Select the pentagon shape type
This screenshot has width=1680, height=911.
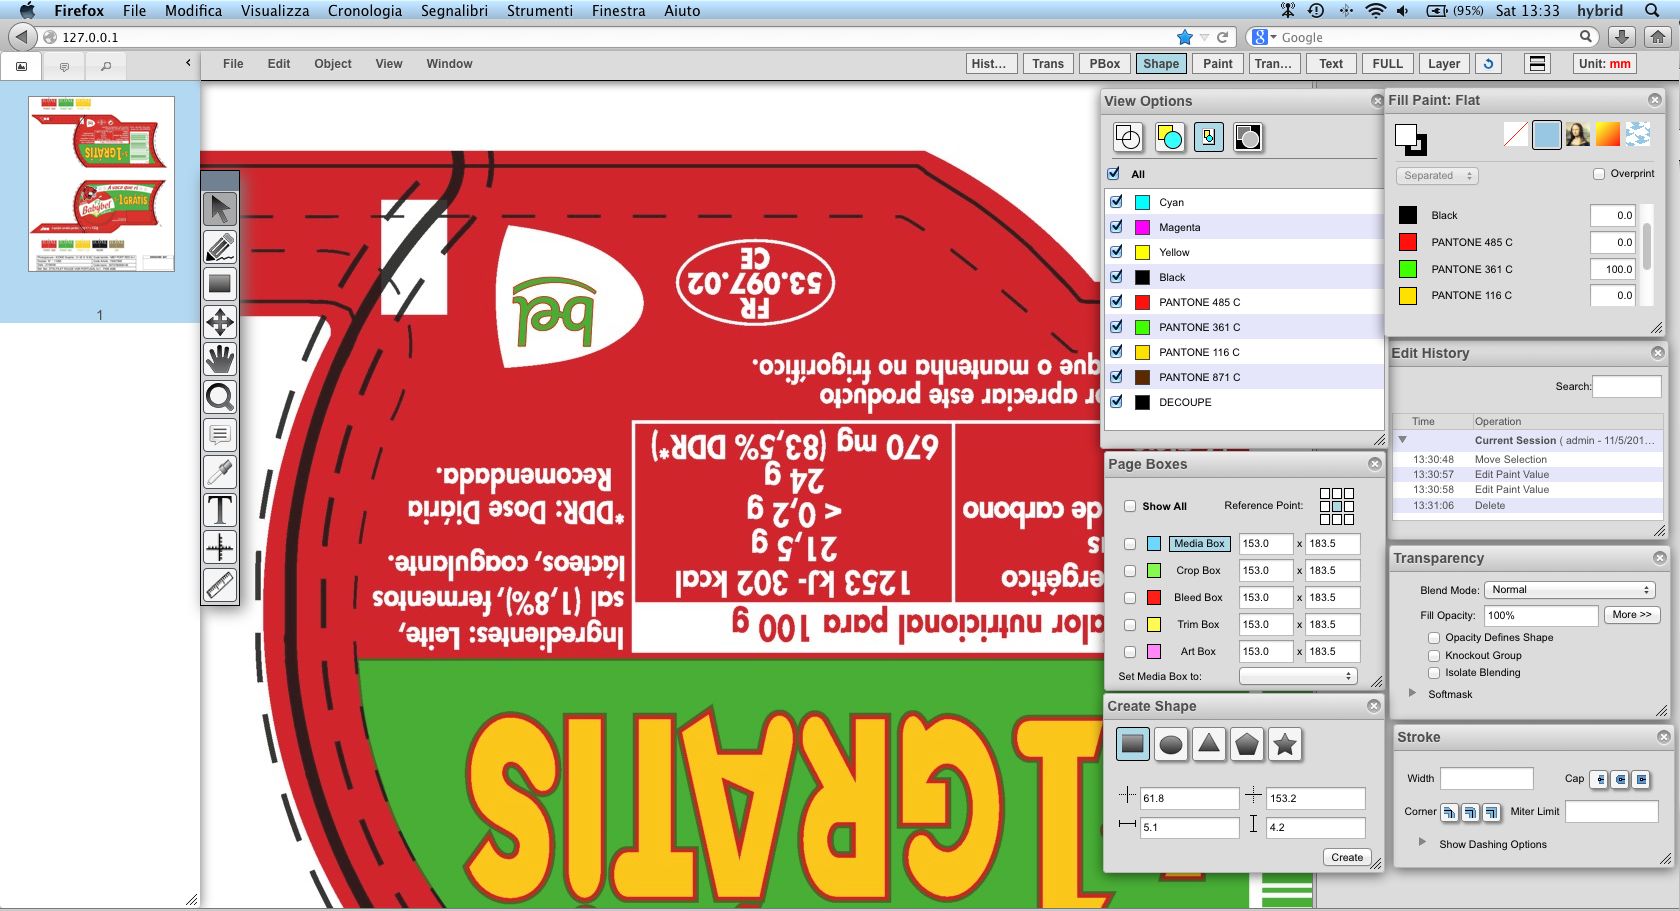[1247, 744]
